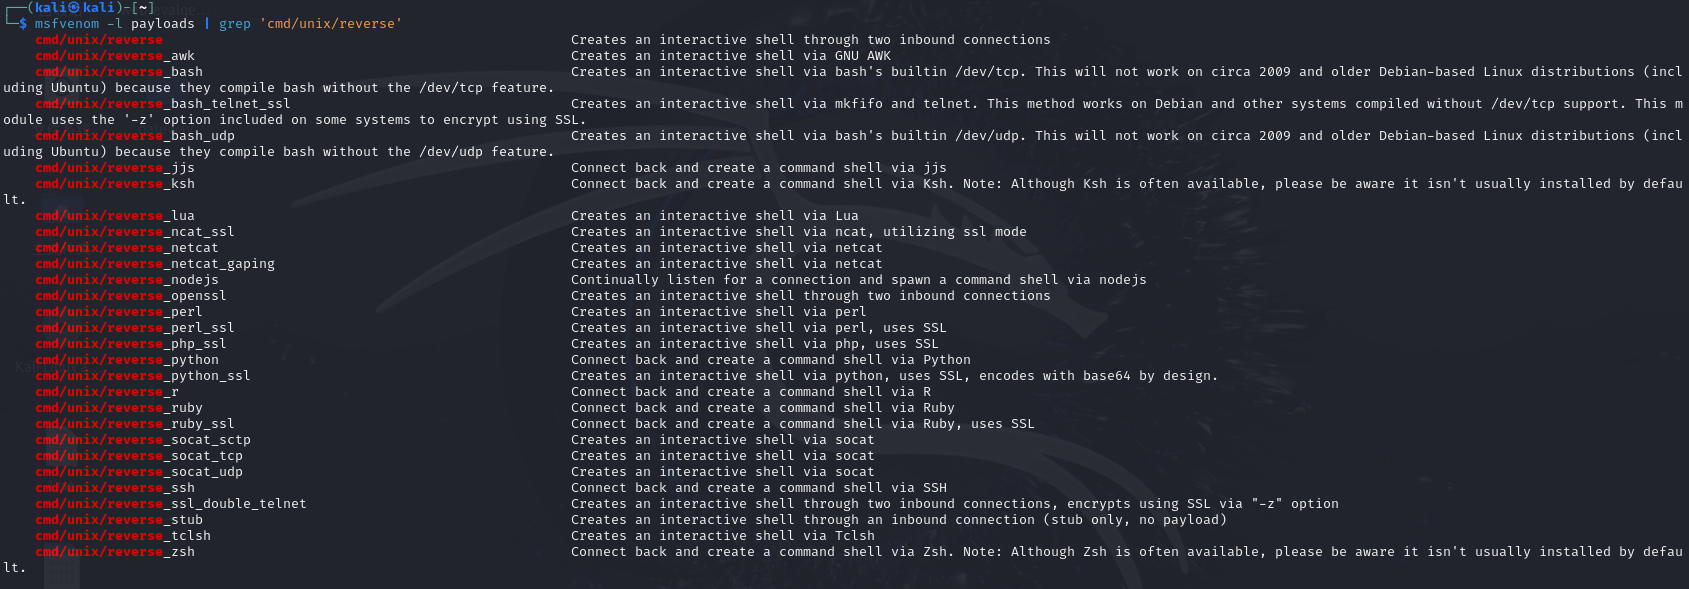Select the cmd/unix/reverse_zsh payload name

[x=115, y=552]
